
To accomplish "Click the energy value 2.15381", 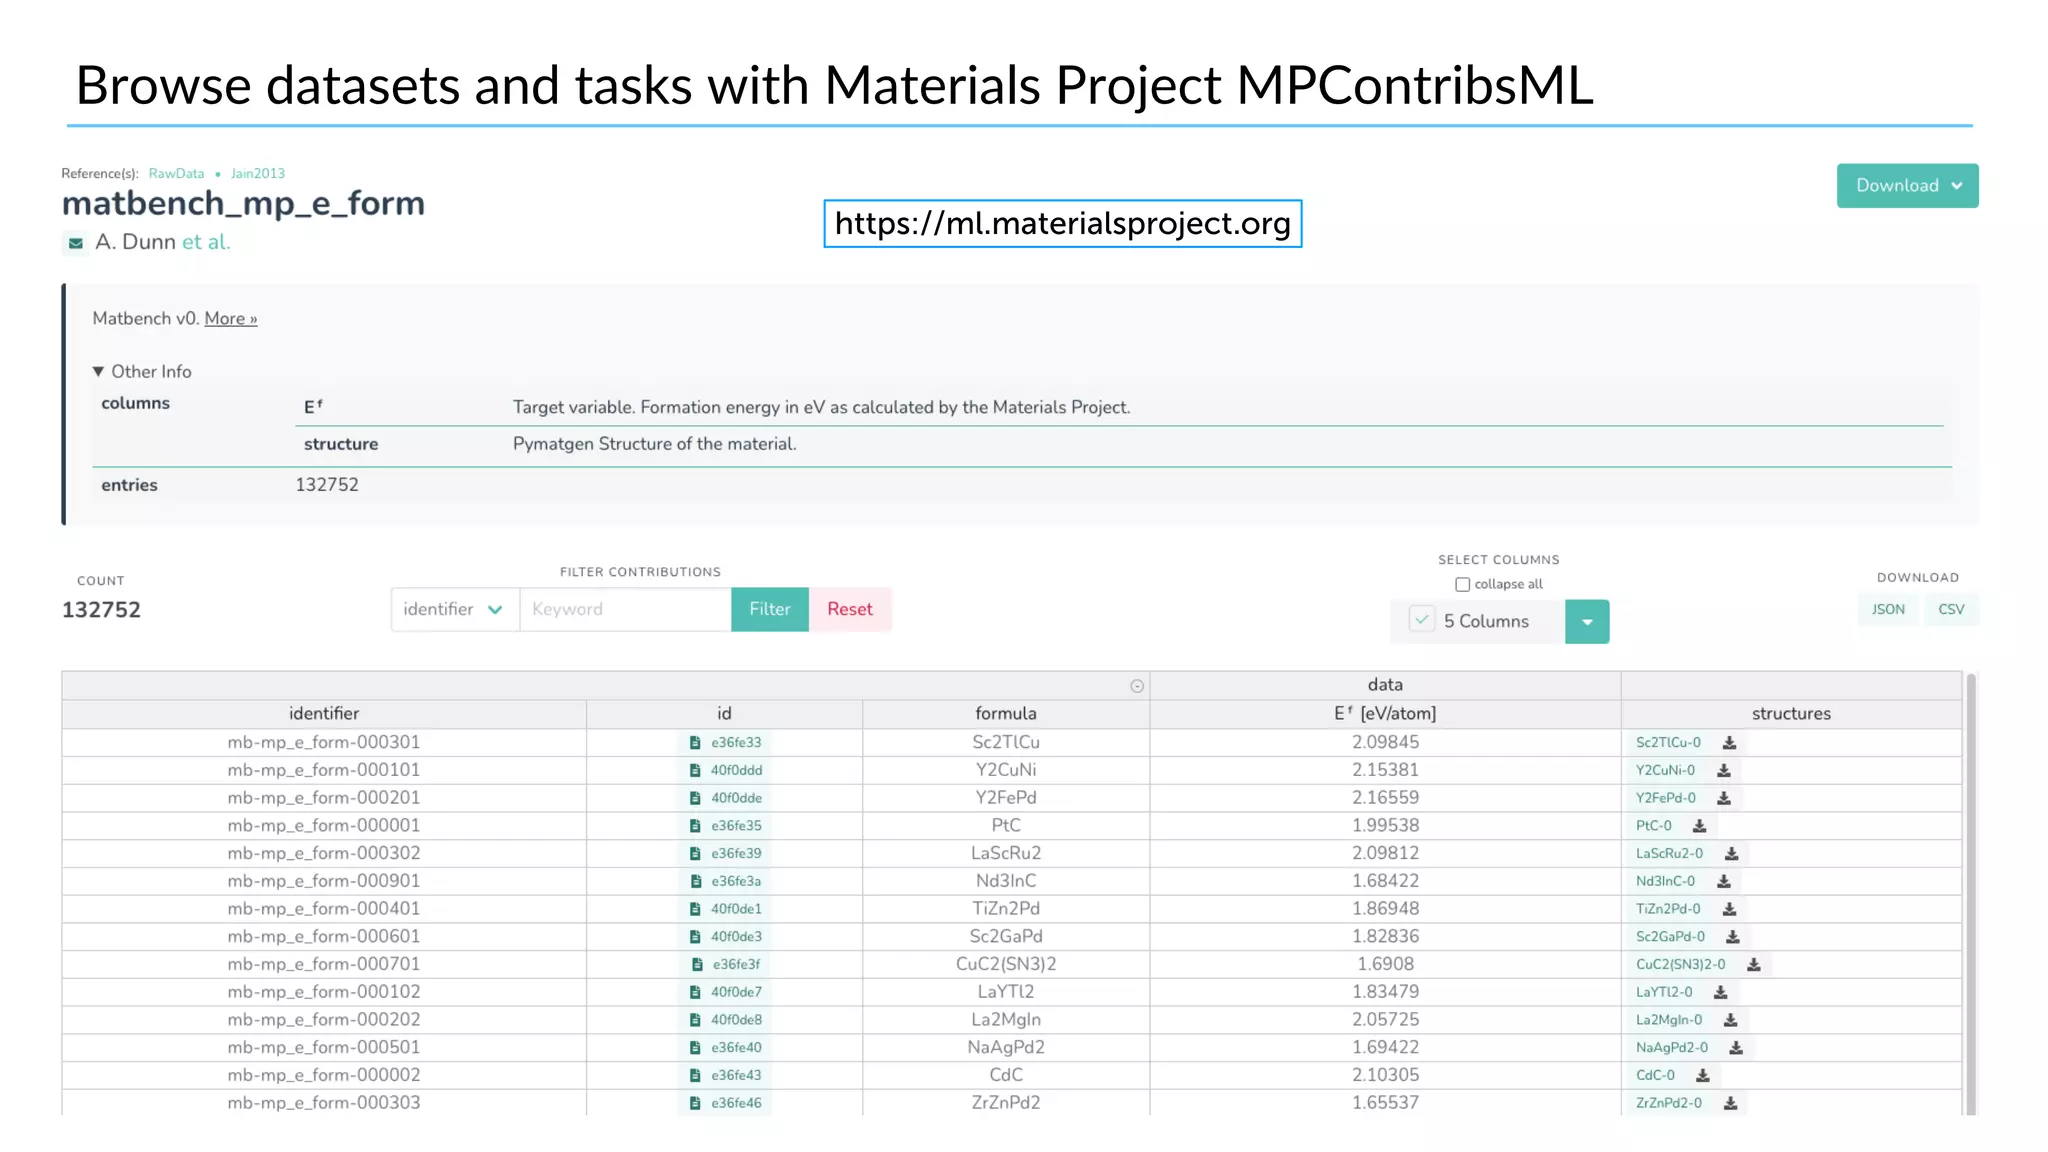I will click(x=1385, y=771).
